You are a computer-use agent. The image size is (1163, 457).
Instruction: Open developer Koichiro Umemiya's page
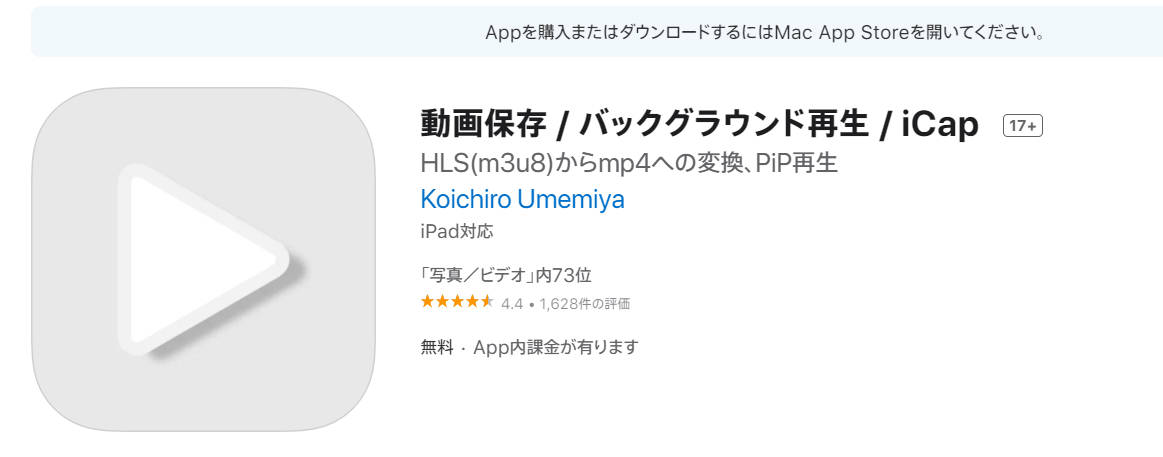(x=522, y=199)
